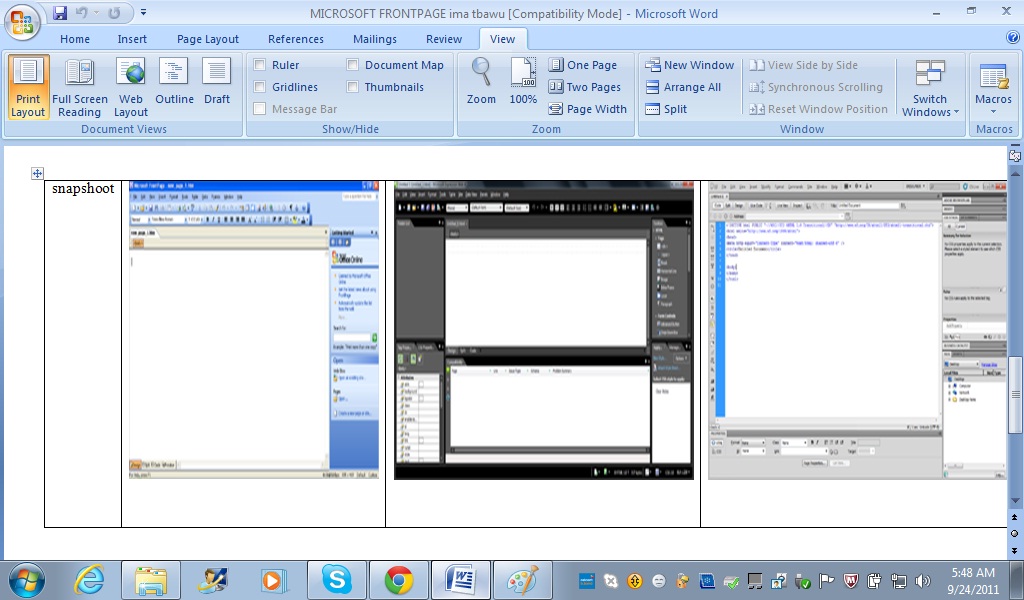Open Windows Media Player from taskbar

[274, 580]
